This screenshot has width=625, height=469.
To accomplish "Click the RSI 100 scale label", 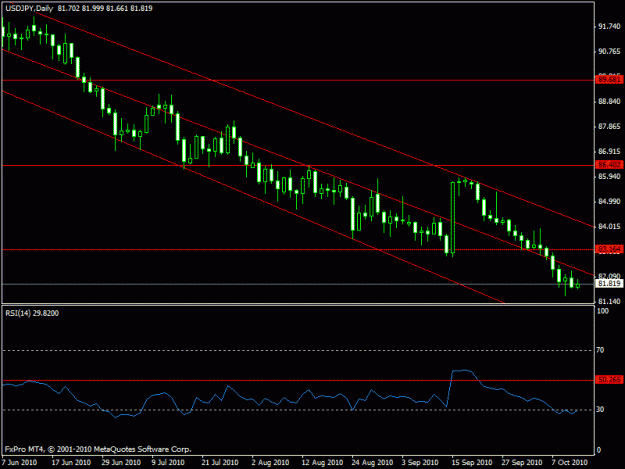I will click(602, 311).
